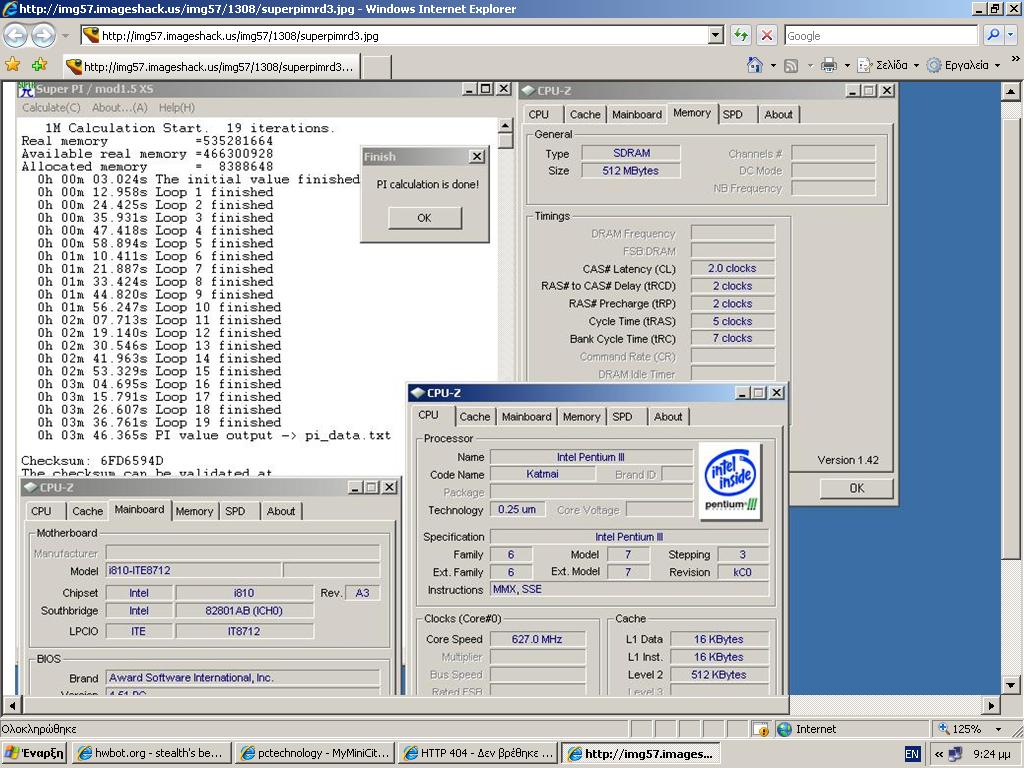Click the CAS# Latency 2.0 clocks value
The width and height of the screenshot is (1024, 768).
coord(732,268)
